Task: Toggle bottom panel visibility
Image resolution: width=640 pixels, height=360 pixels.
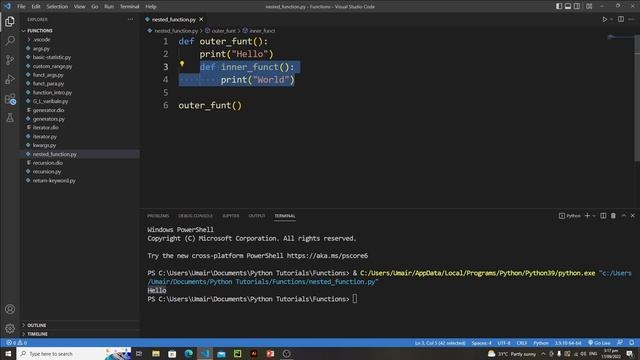Action: click(568, 6)
